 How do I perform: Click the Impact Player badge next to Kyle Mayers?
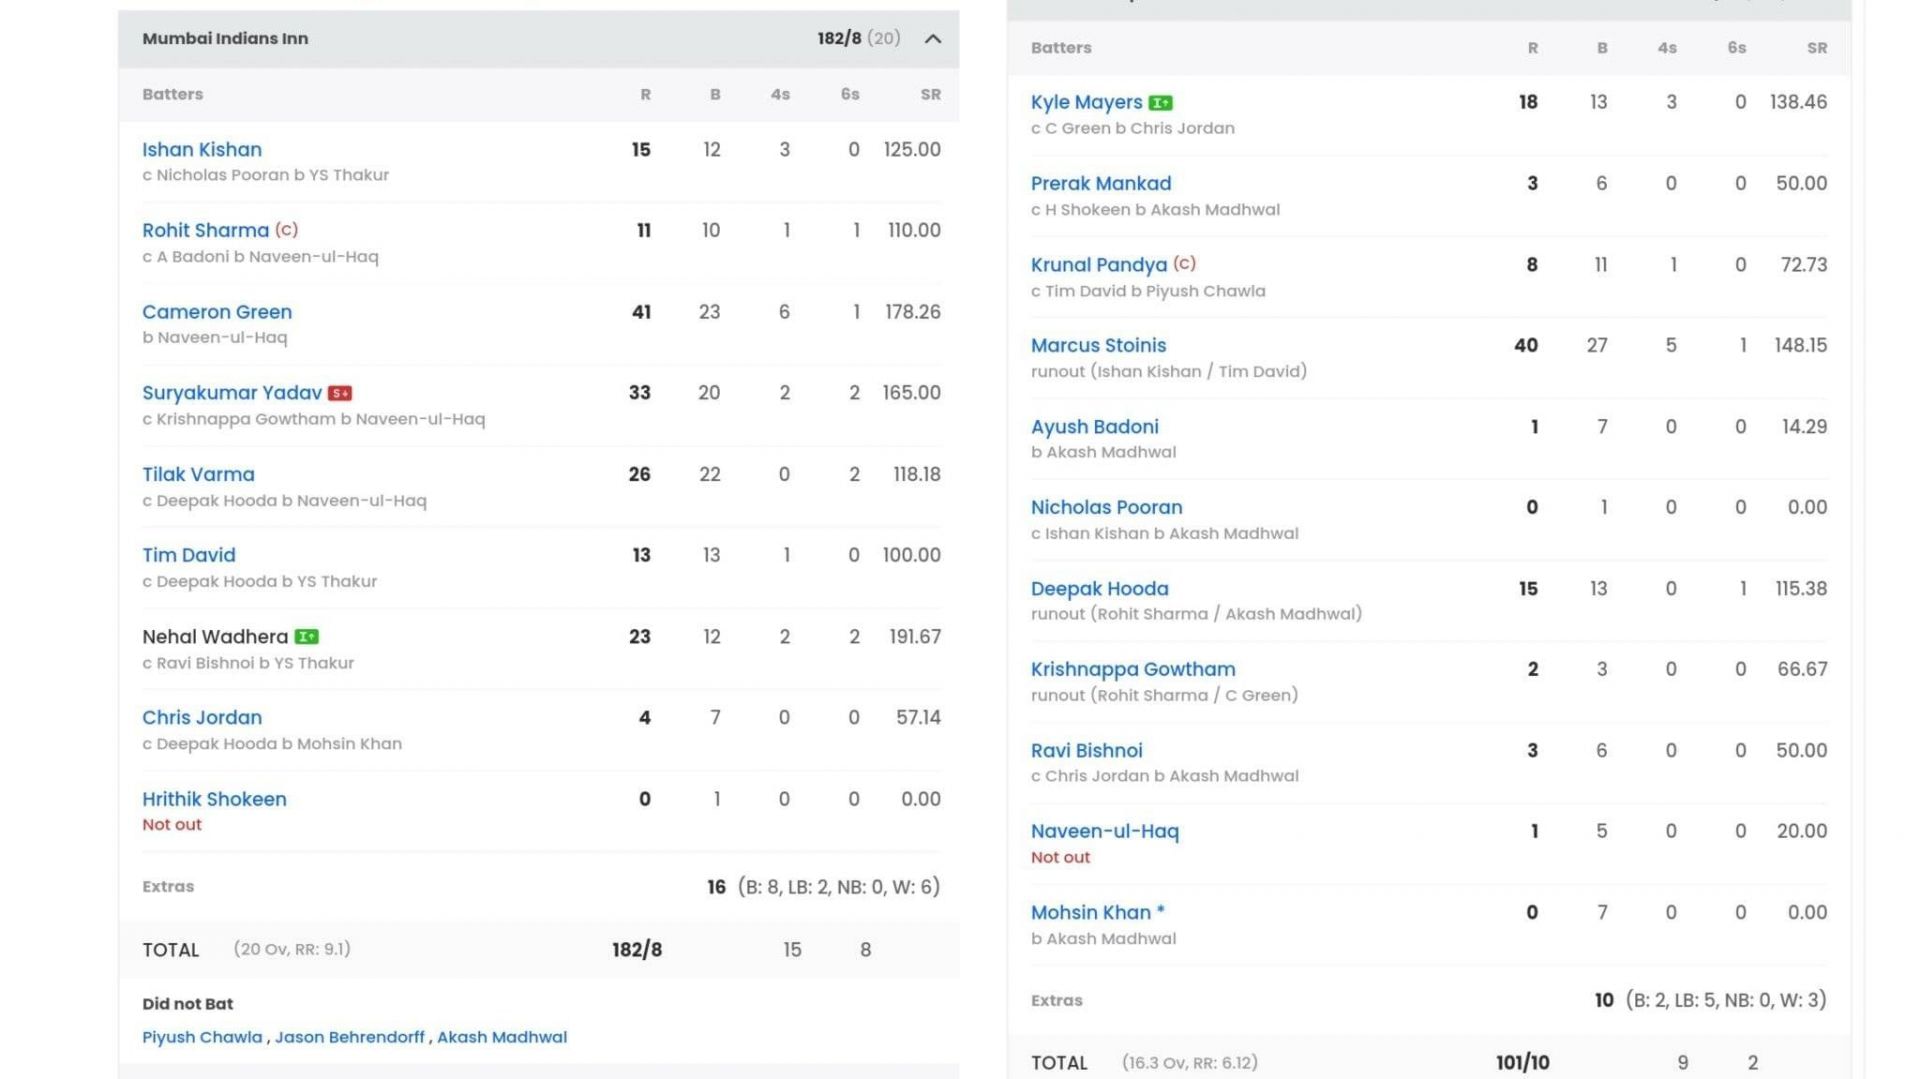tap(1162, 101)
